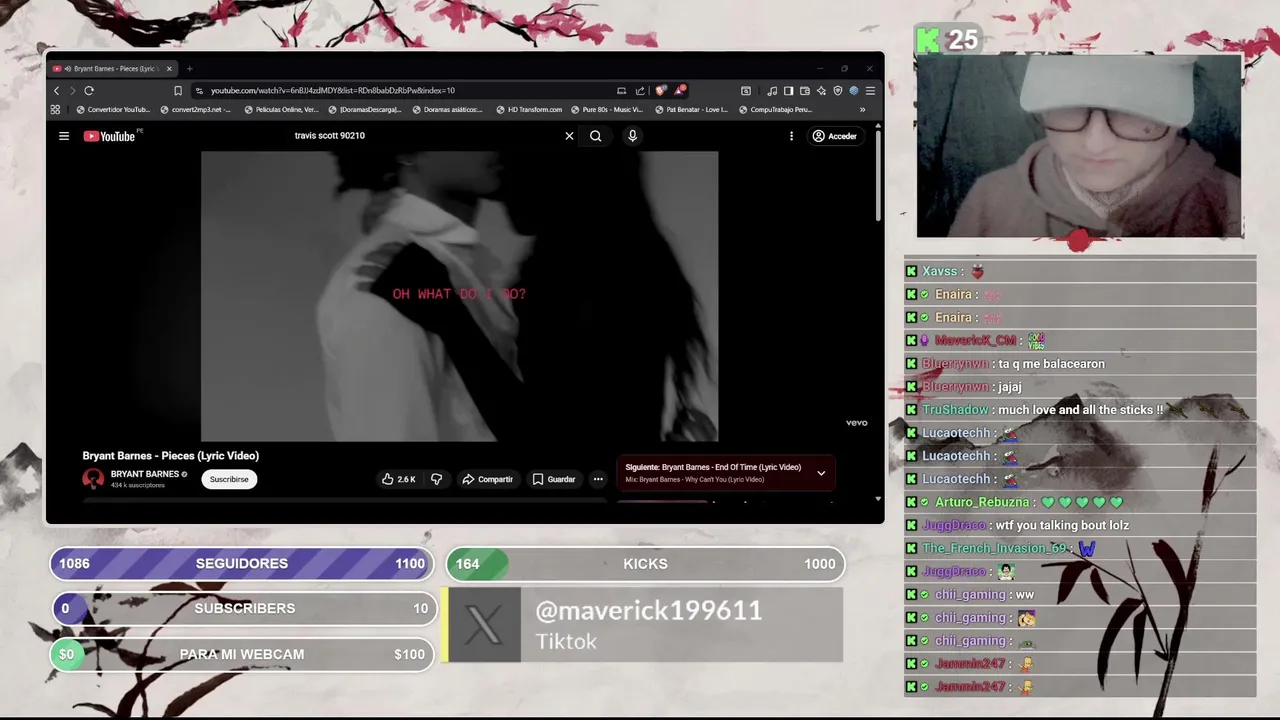
Task: Start voice search with the microphone icon
Action: pos(632,136)
